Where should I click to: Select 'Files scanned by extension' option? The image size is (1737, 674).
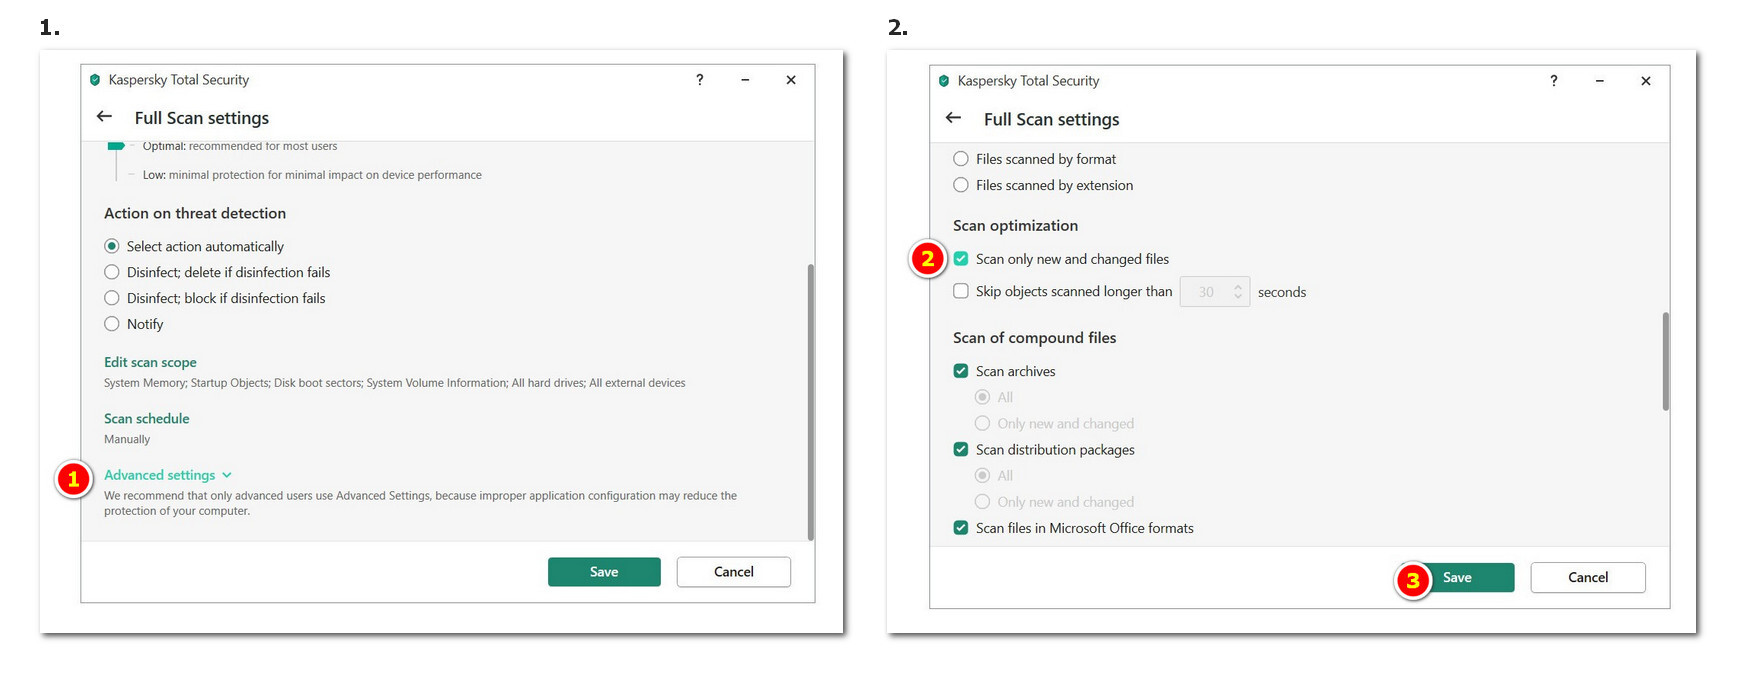pyautogui.click(x=961, y=185)
